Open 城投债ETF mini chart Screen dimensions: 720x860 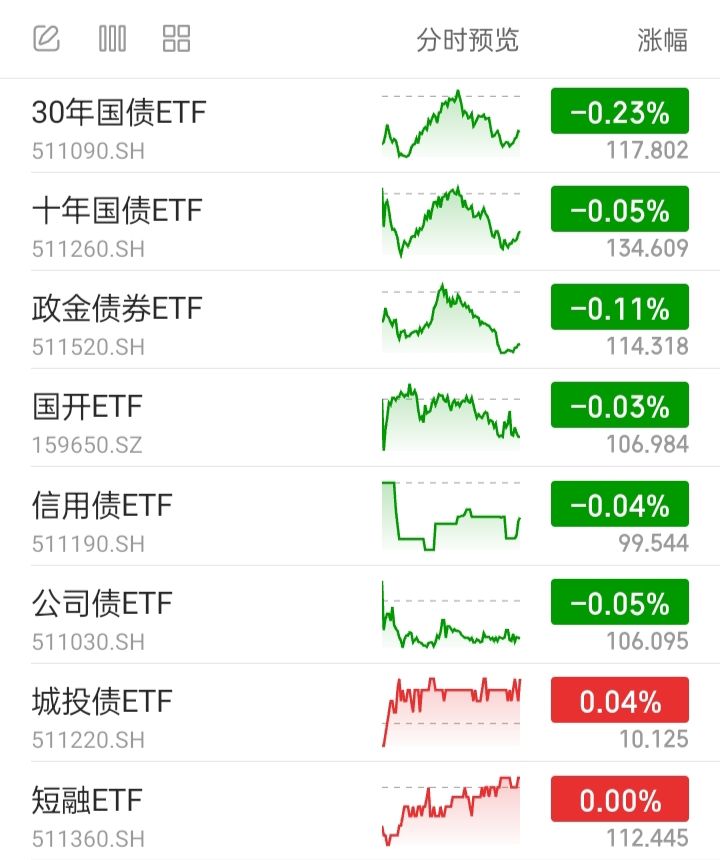451,711
